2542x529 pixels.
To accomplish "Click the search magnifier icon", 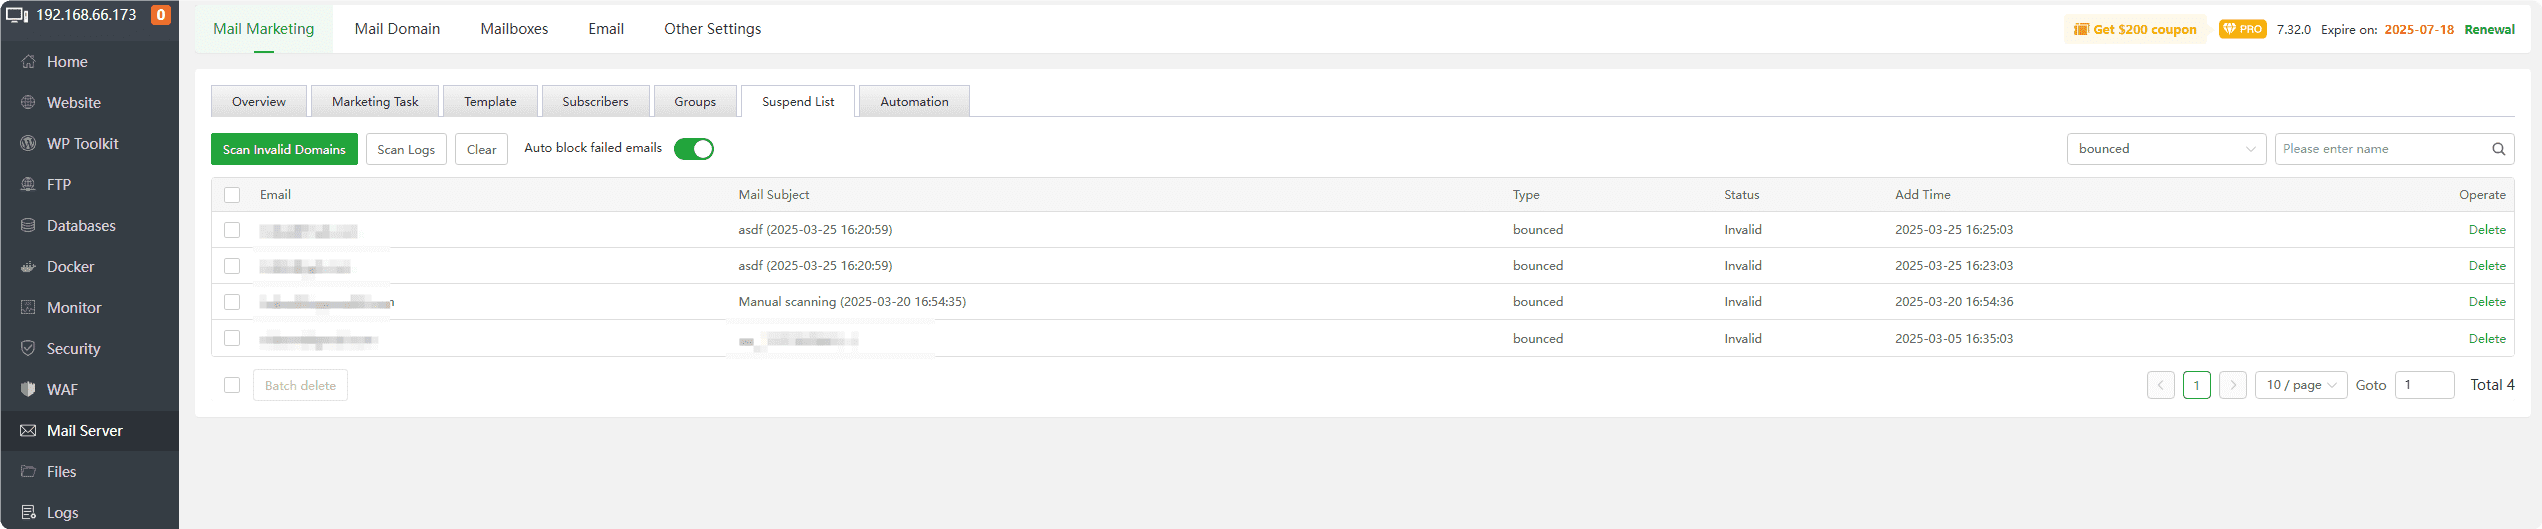I will (x=2498, y=149).
